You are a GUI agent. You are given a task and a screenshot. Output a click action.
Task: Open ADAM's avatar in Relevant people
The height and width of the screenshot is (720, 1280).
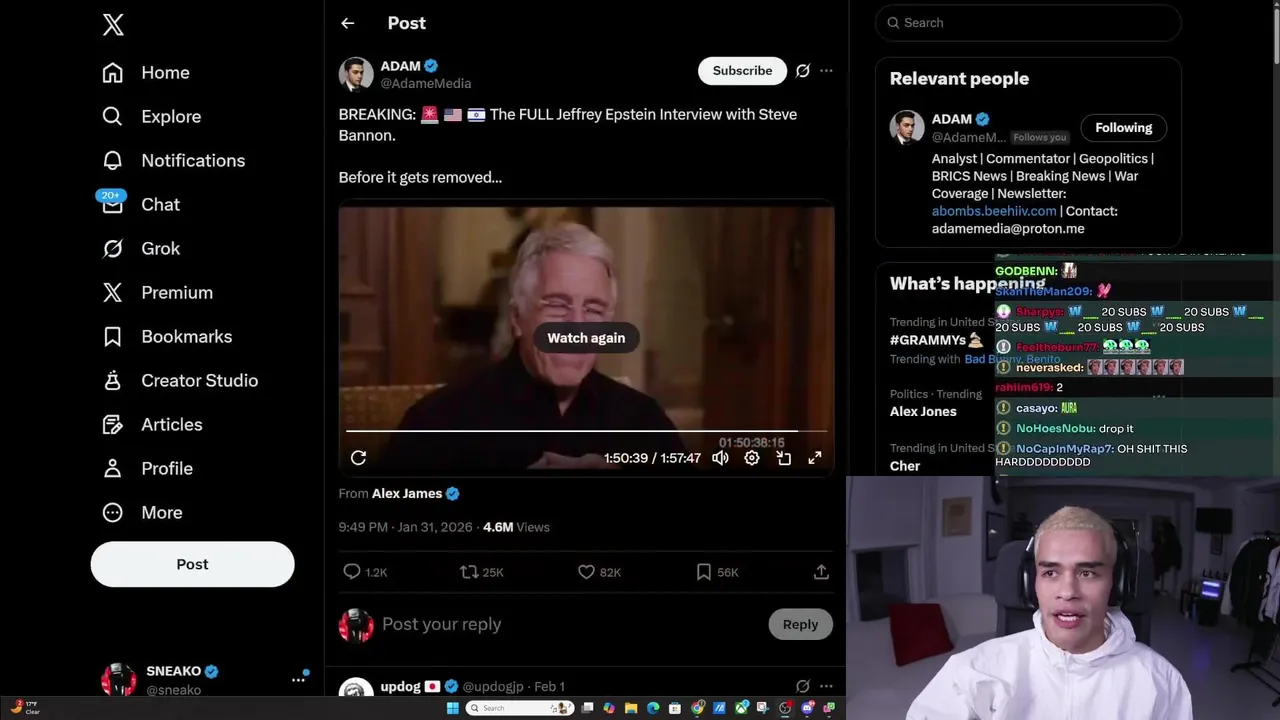coord(907,128)
